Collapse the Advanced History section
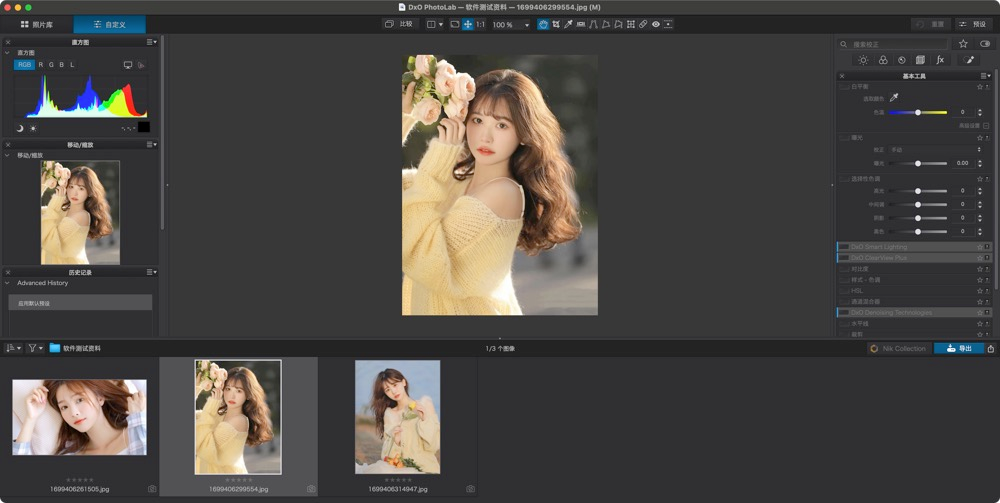 coord(7,283)
